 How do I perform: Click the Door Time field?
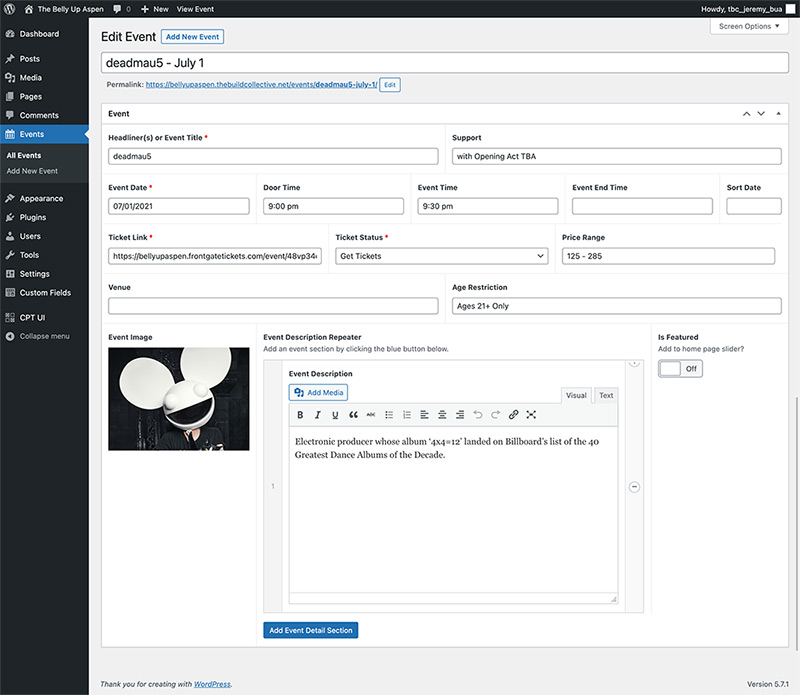[333, 206]
